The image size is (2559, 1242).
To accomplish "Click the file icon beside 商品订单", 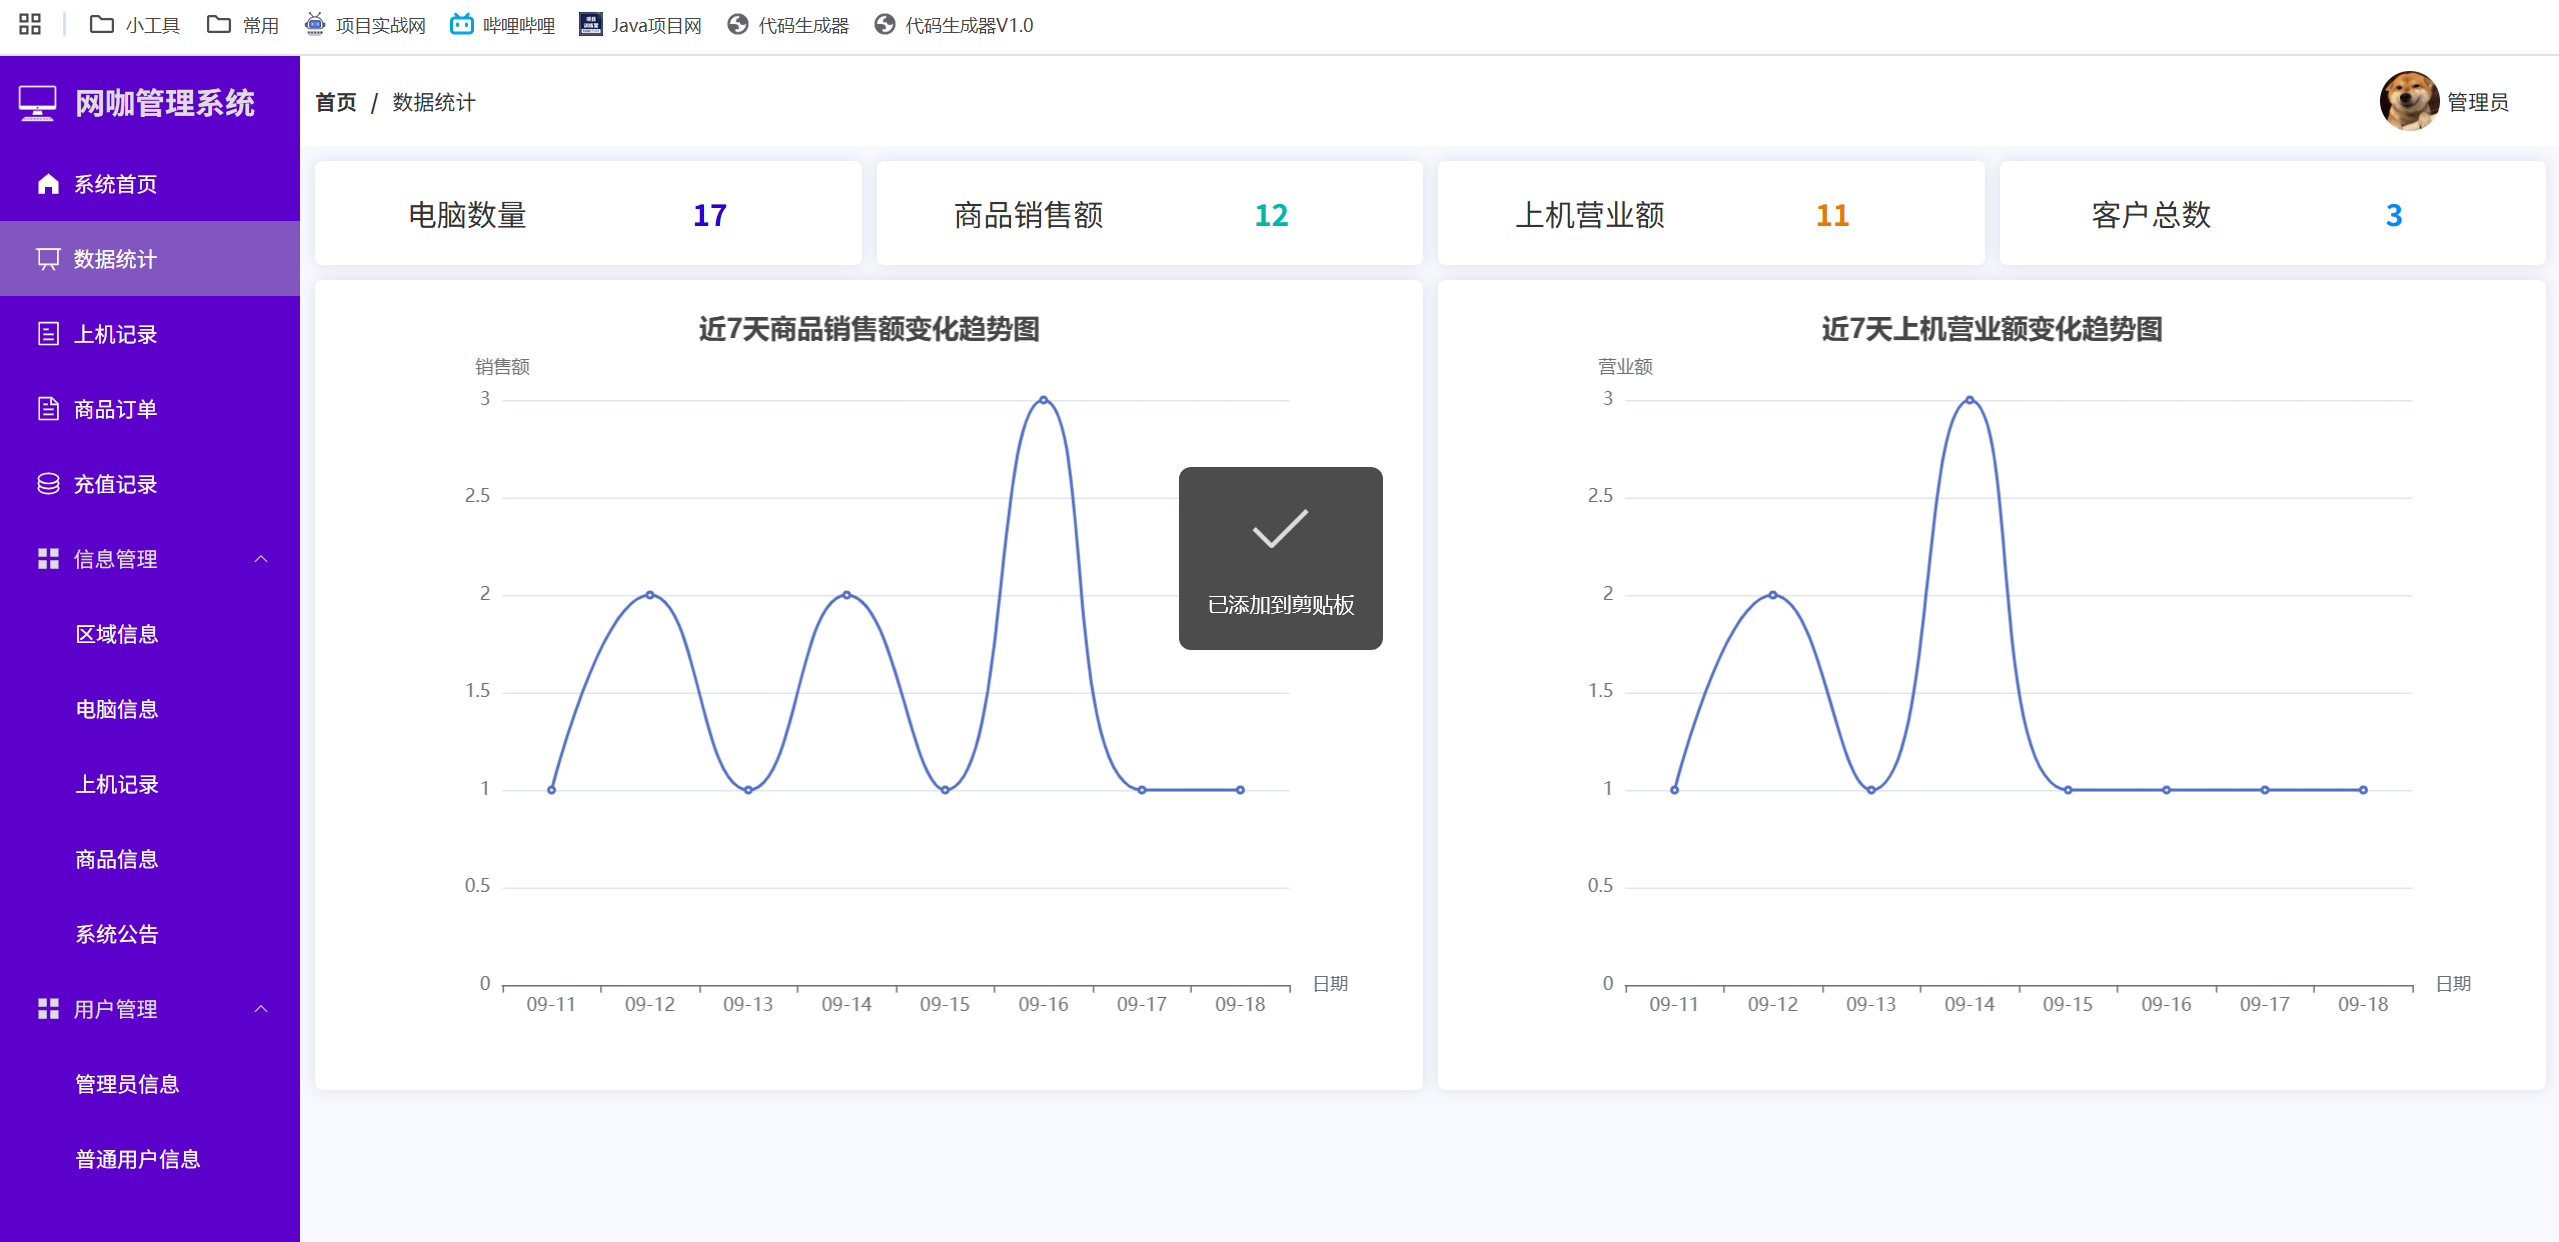I will 48,409.
